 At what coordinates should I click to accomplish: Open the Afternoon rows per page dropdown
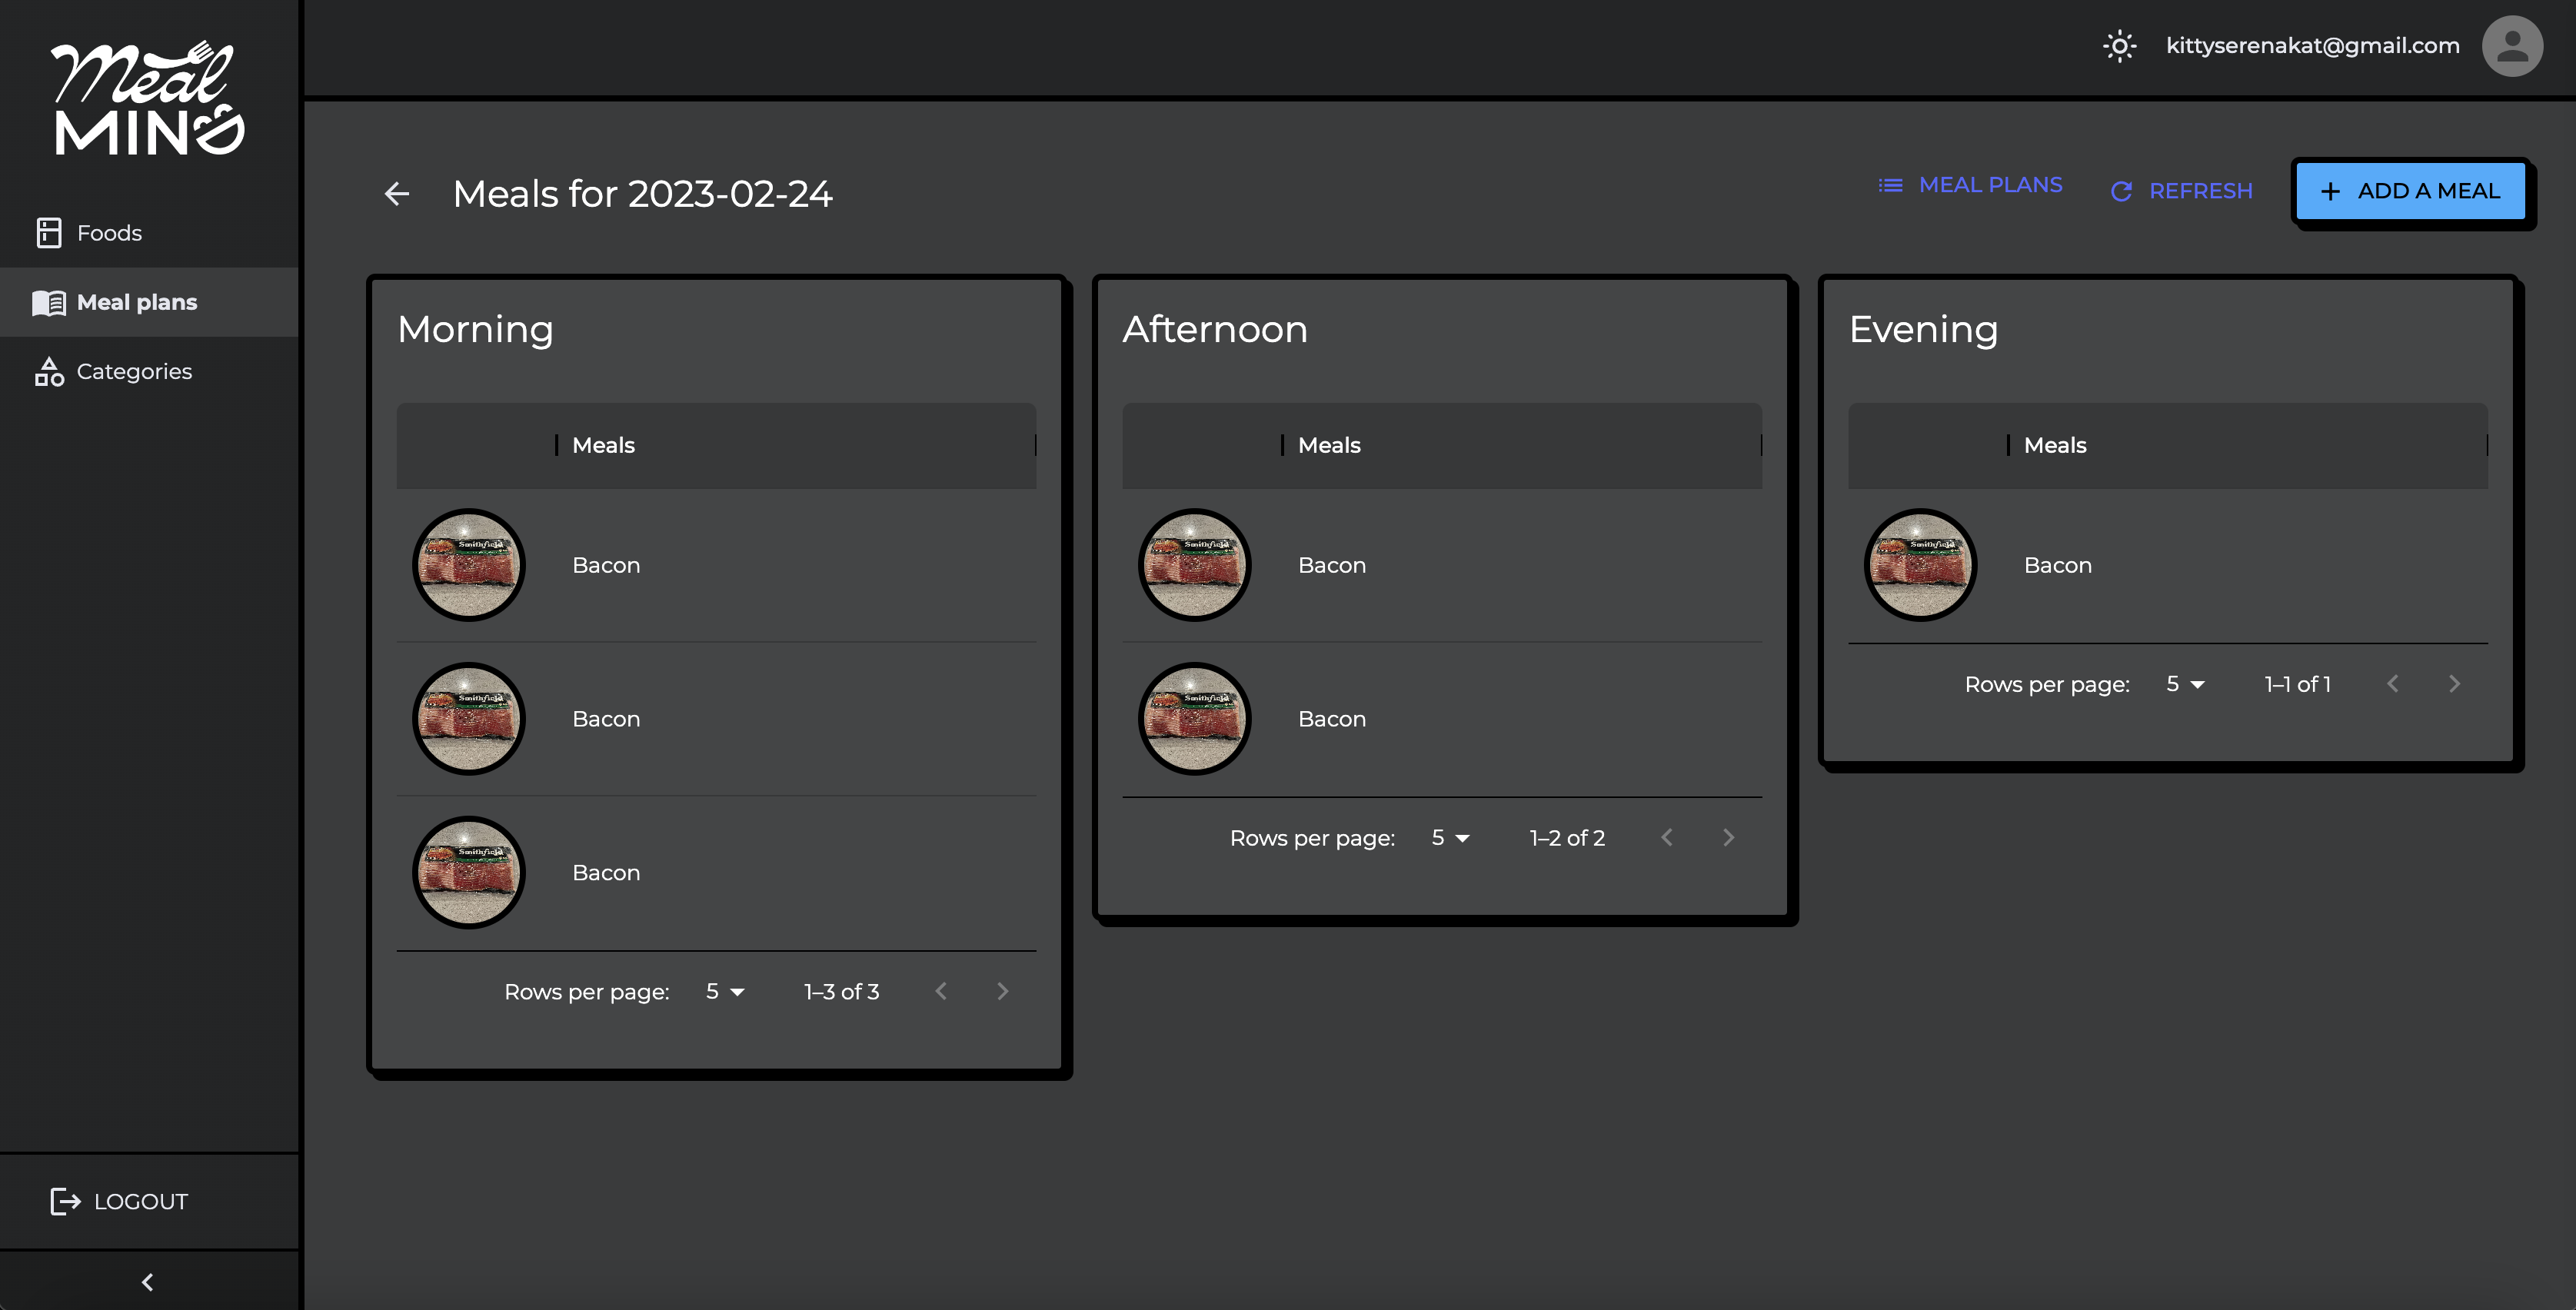coord(1450,838)
